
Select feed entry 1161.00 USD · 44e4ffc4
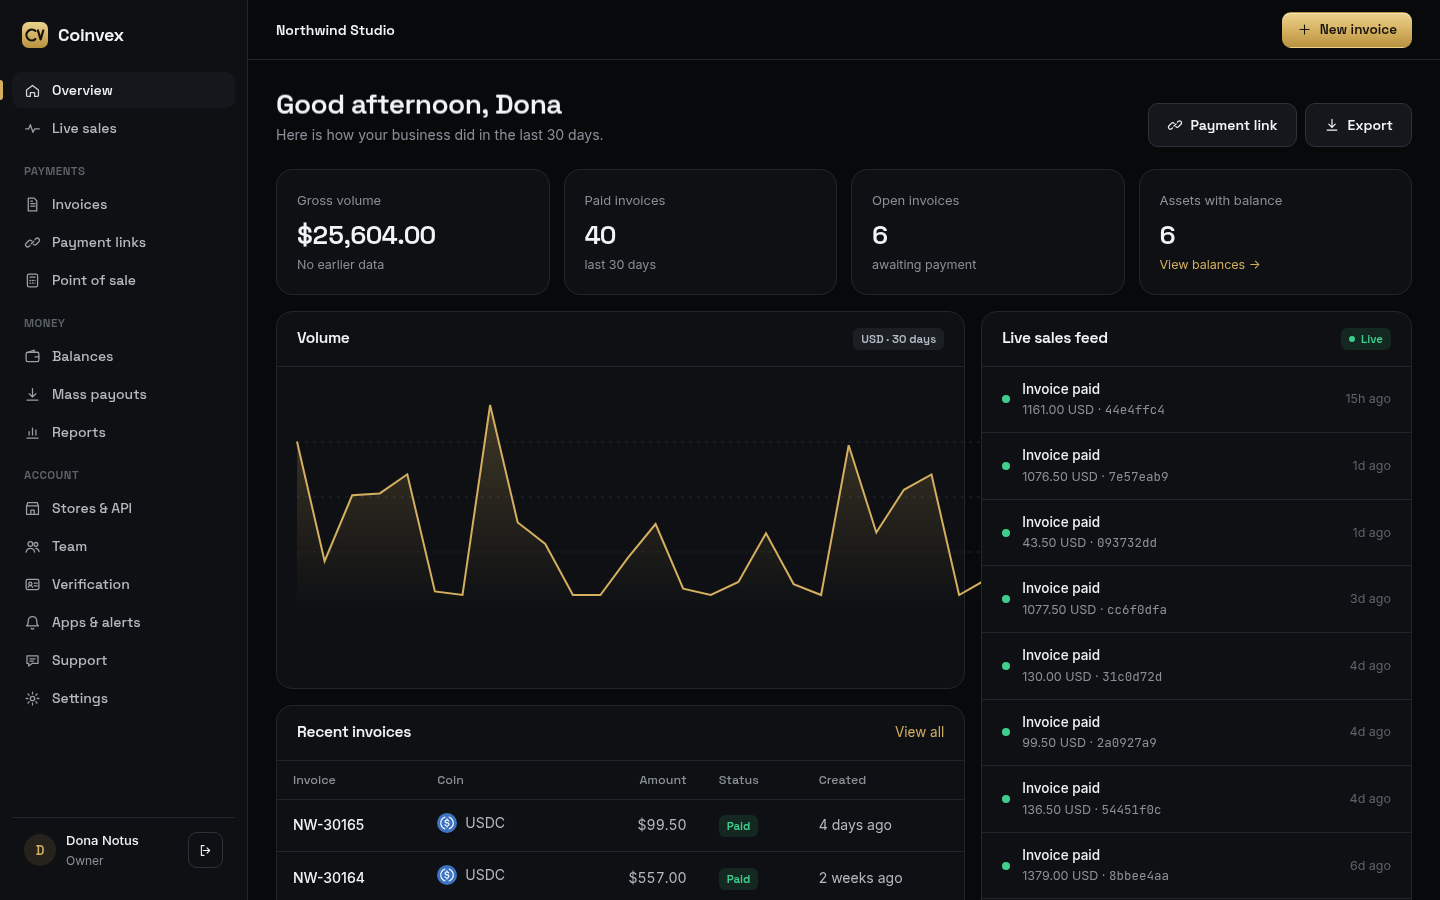[x=1196, y=399]
